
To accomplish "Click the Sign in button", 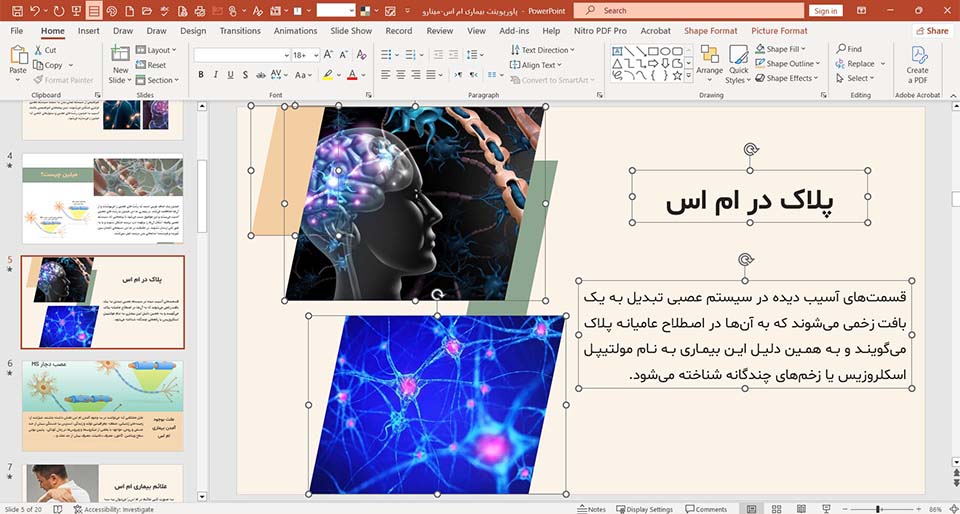I will click(825, 11).
